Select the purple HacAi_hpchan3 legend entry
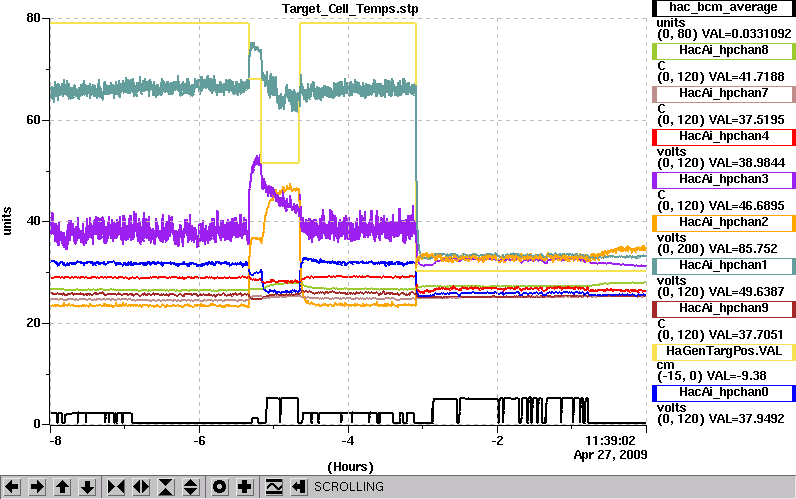 (x=723, y=180)
